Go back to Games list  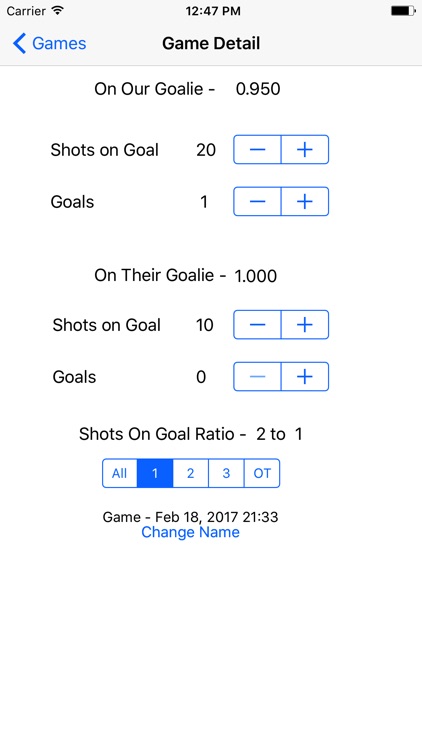(x=49, y=44)
